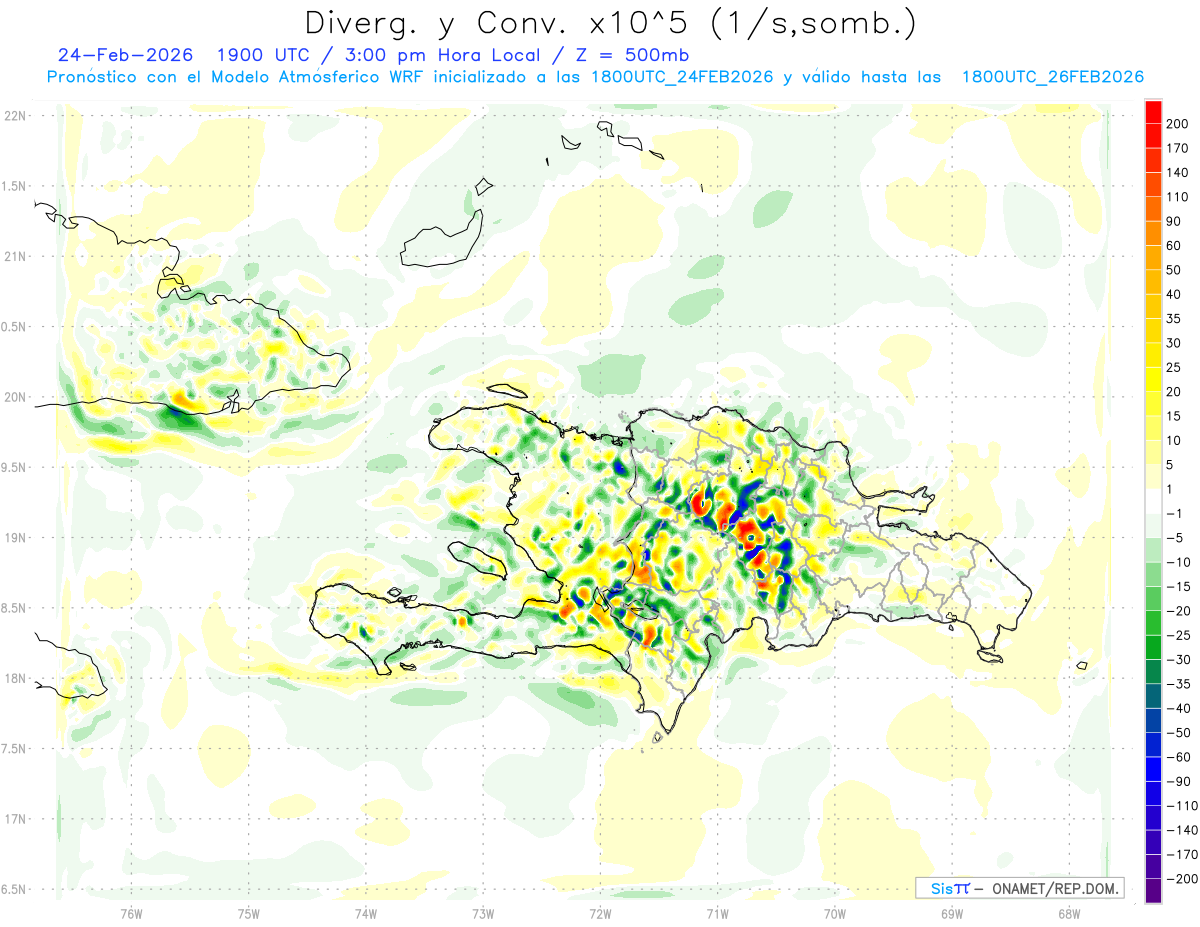Image resolution: width=1200 pixels, height=927 pixels.
Task: Click the color bar value '-30'
Action: 1178,660
